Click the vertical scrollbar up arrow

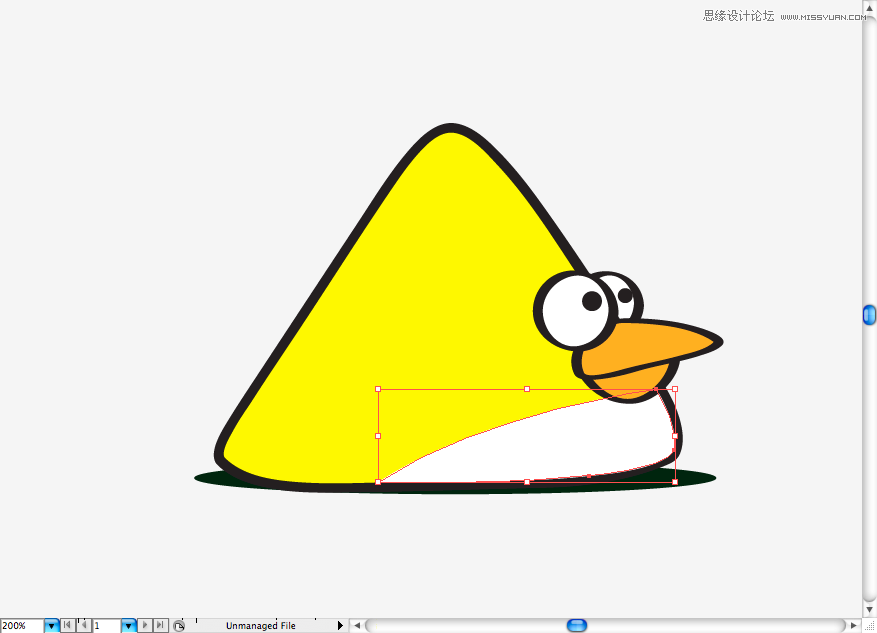pyautogui.click(x=869, y=8)
